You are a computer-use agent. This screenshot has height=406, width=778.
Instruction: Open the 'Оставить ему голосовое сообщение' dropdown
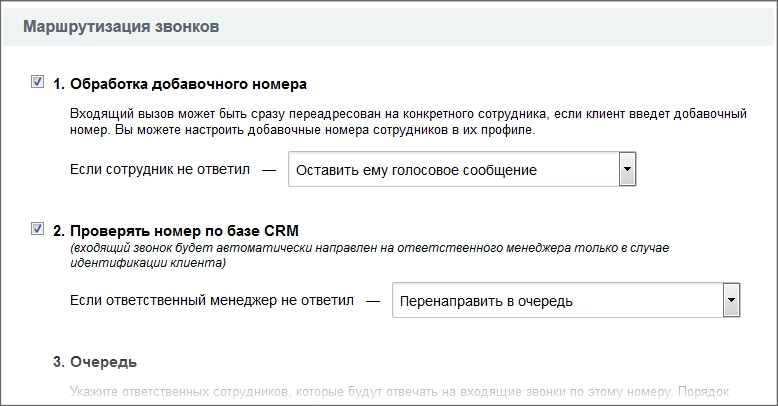(x=462, y=170)
